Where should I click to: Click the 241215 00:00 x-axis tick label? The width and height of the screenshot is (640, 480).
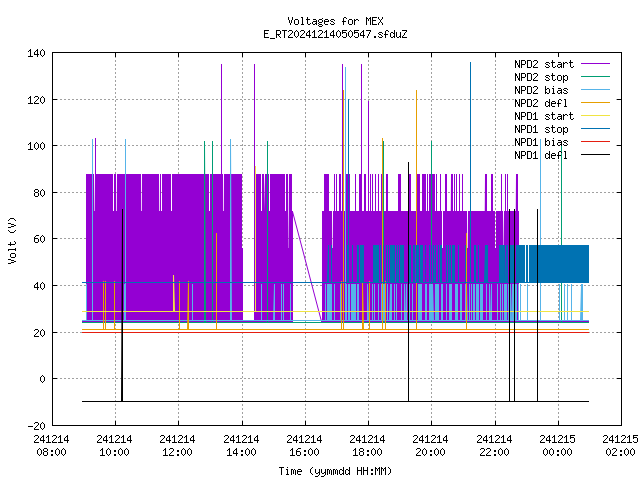click(x=557, y=446)
